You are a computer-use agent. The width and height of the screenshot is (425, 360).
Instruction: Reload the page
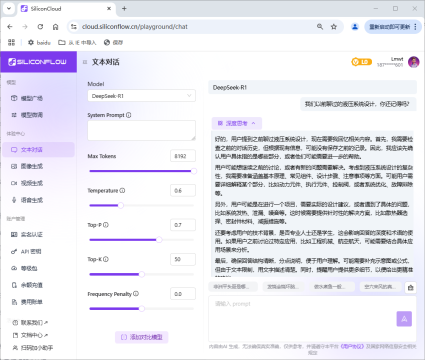tap(40, 27)
